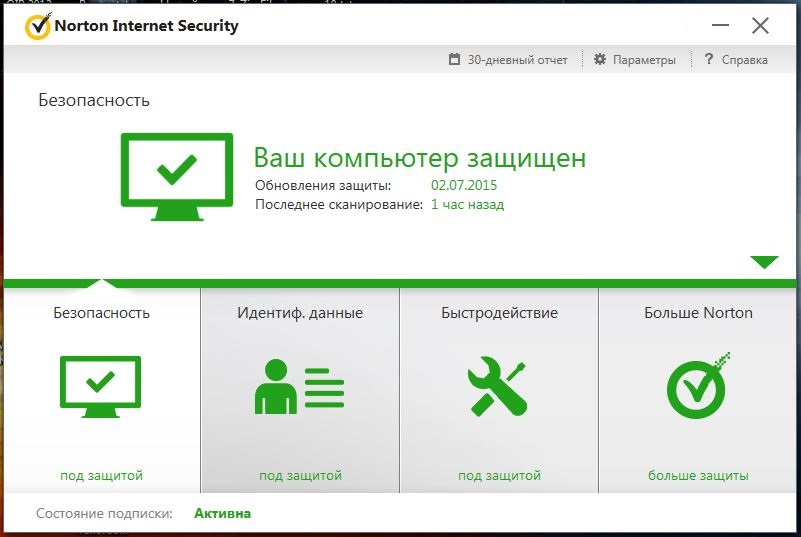Click the Активна subscription status link
The height and width of the screenshot is (537, 801).
pos(222,514)
